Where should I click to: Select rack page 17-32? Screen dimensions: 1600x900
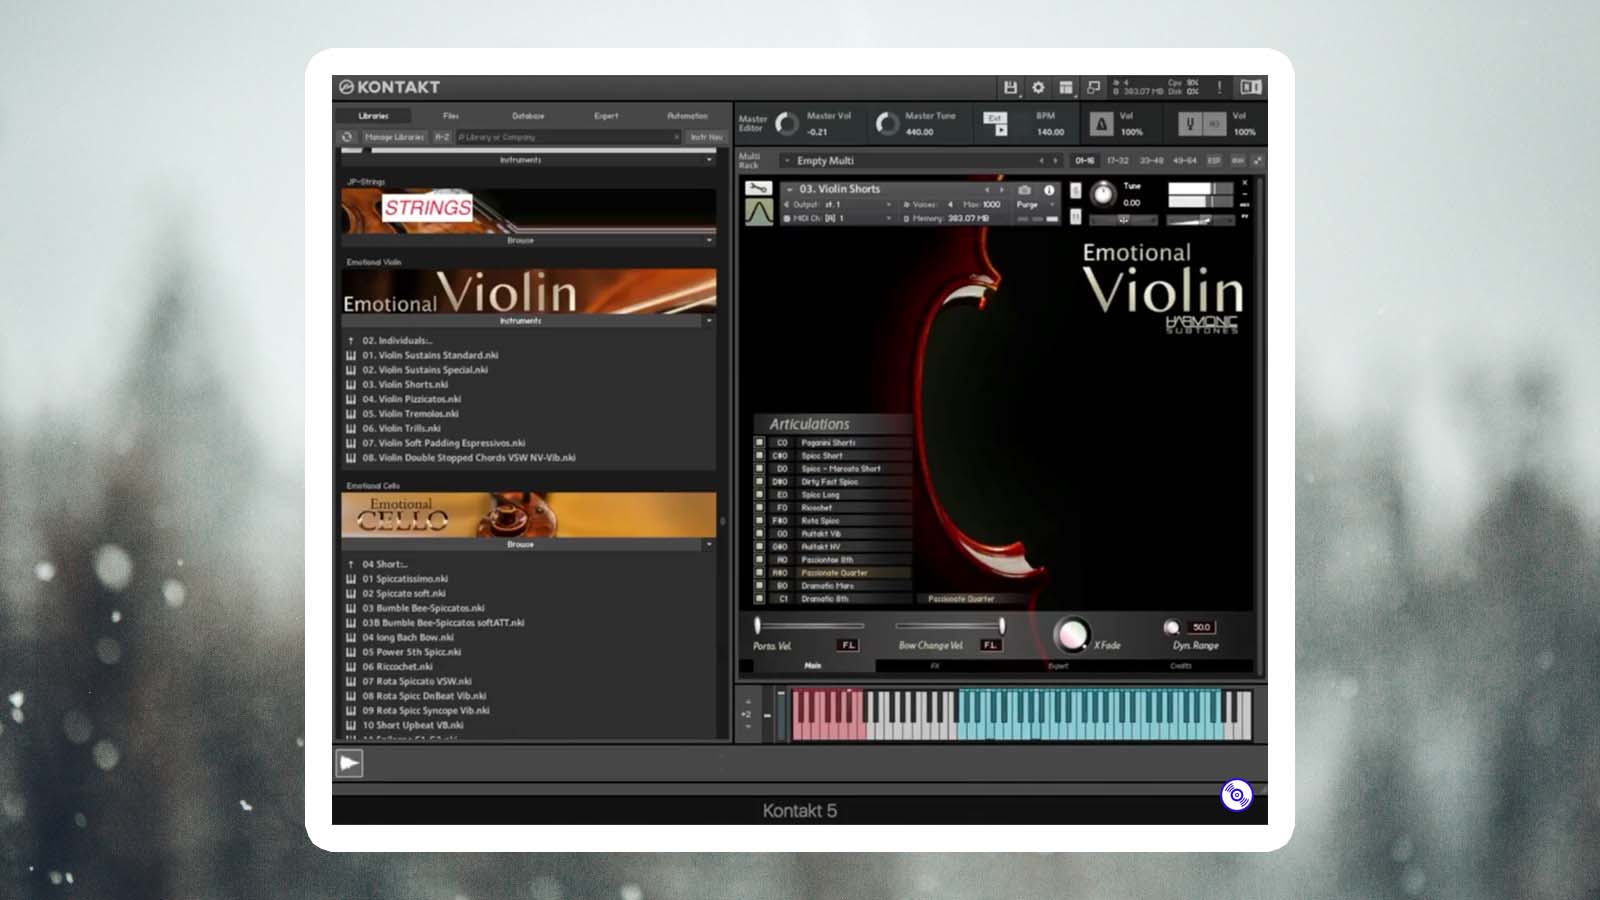coord(1117,160)
